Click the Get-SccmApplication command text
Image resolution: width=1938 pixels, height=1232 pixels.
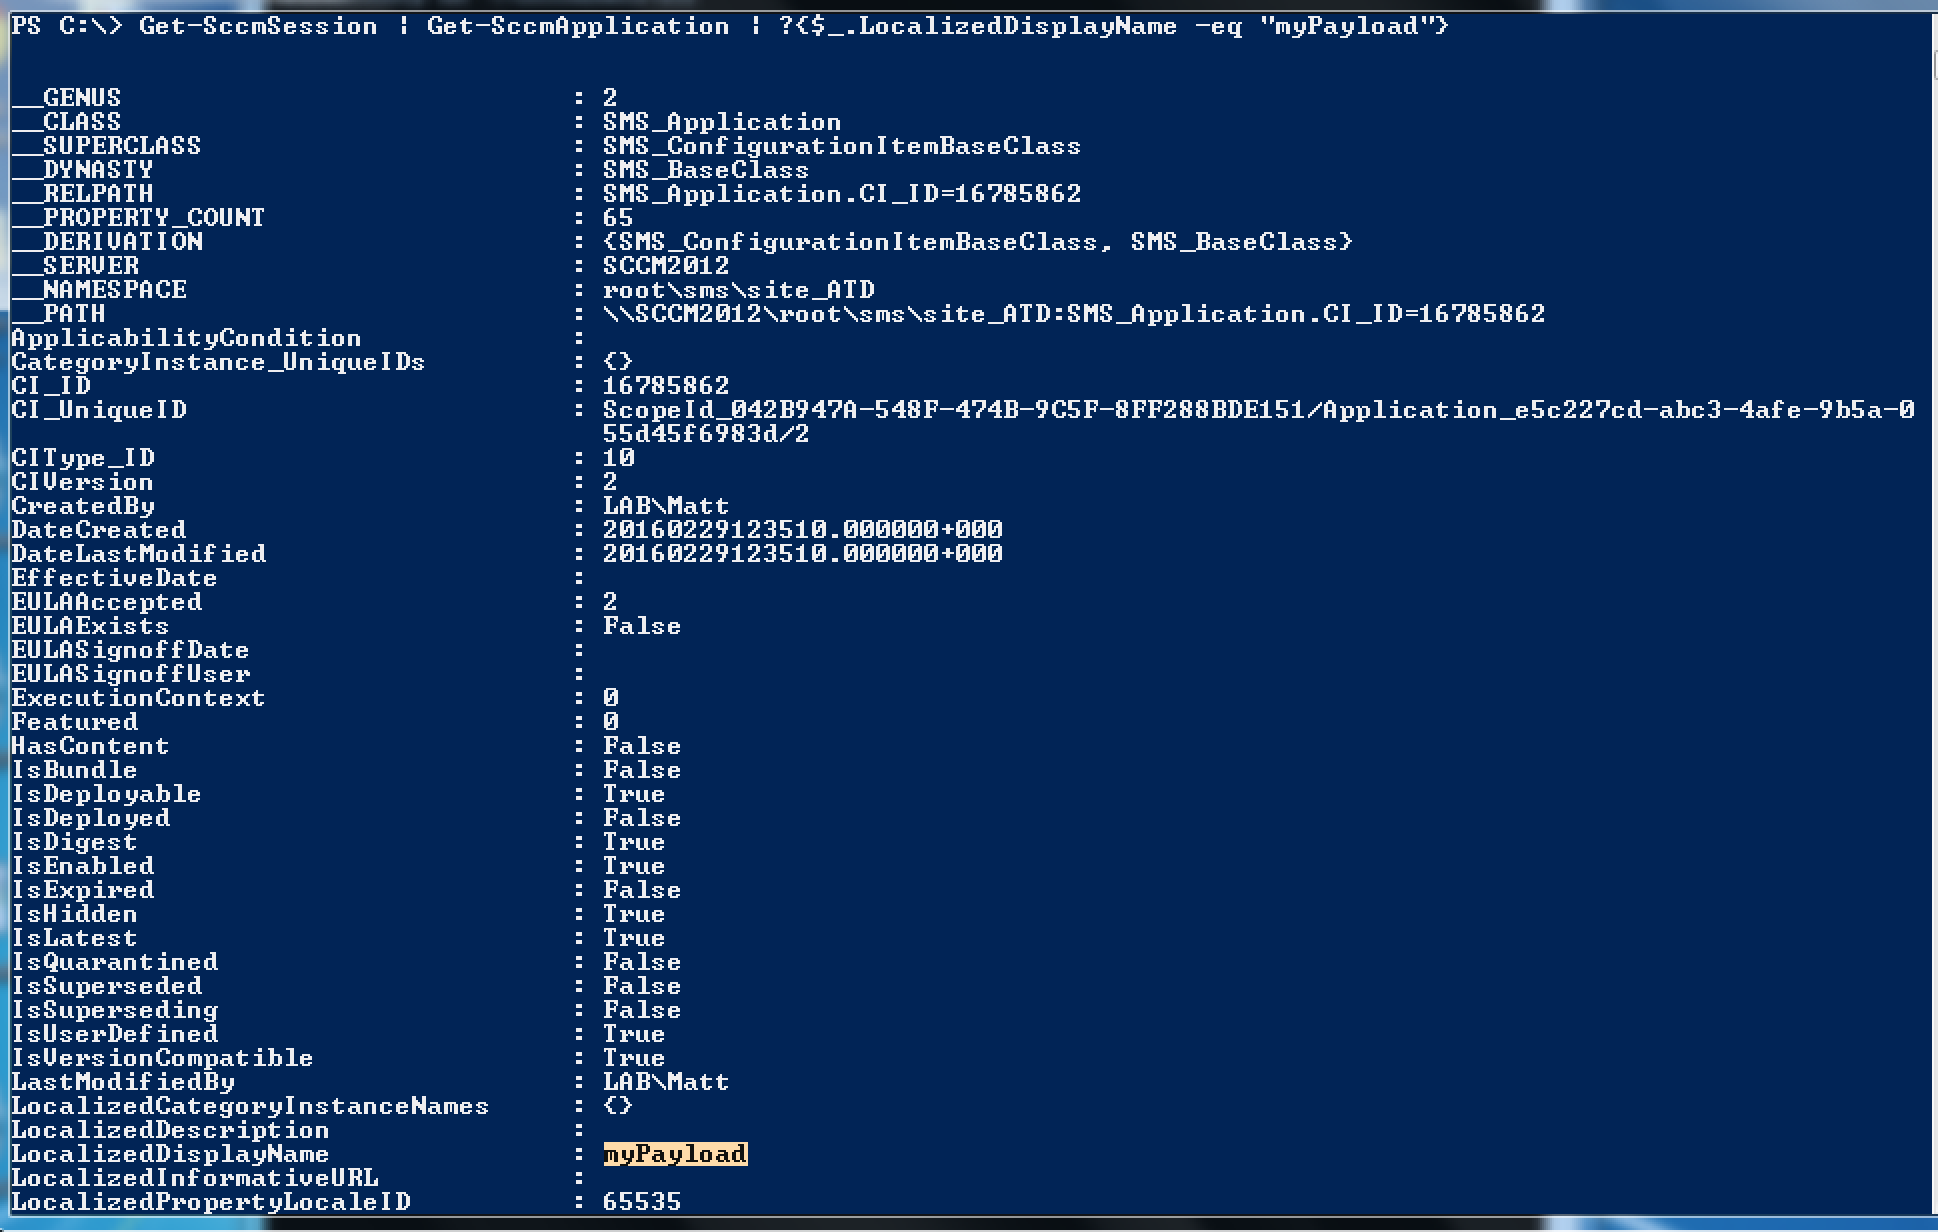coord(578,26)
